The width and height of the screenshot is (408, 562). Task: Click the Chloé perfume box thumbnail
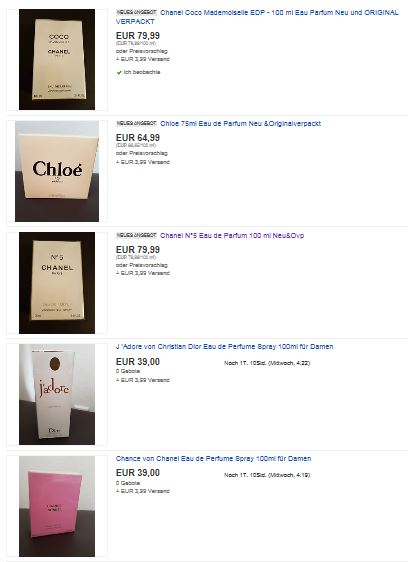pyautogui.click(x=57, y=171)
